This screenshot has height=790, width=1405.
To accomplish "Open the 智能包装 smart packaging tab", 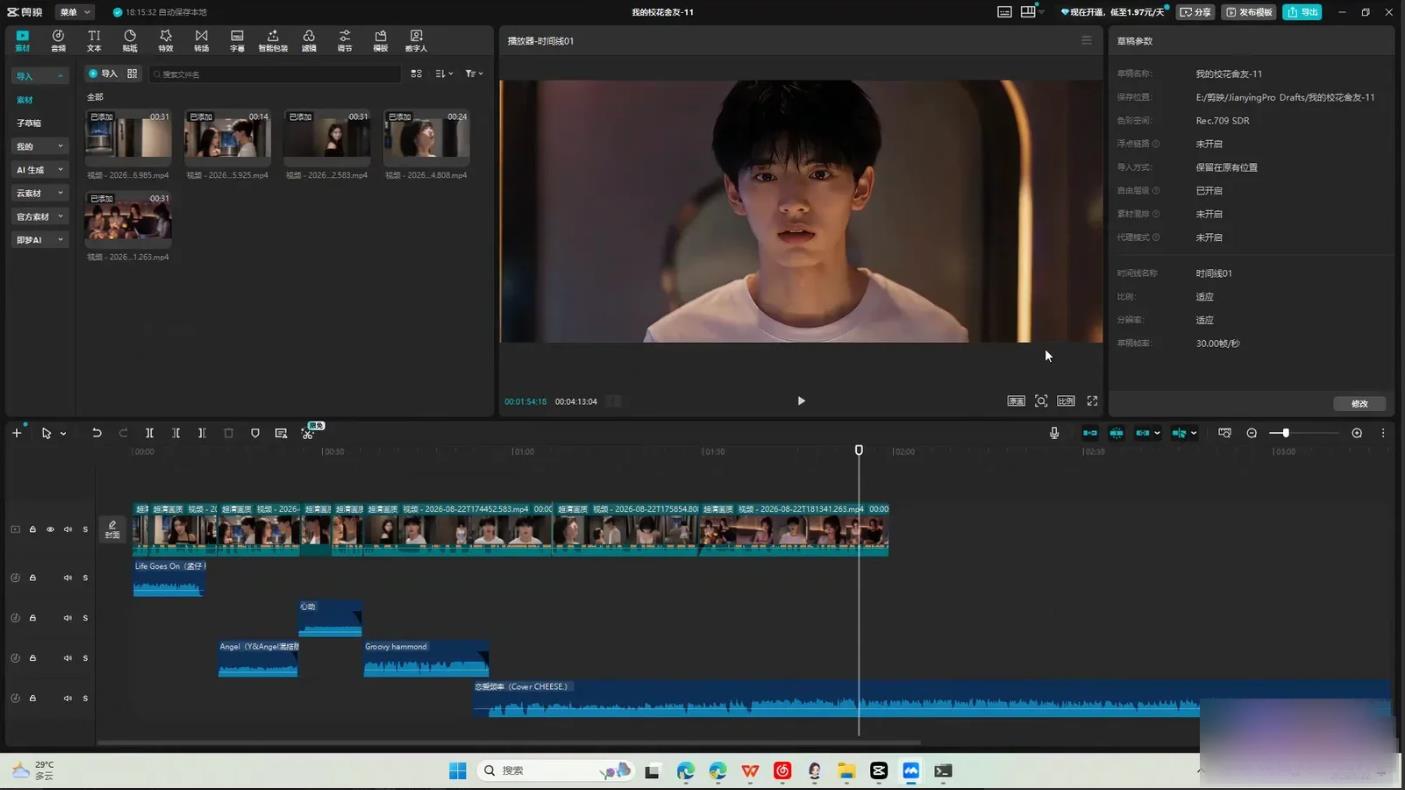I will pyautogui.click(x=273, y=40).
